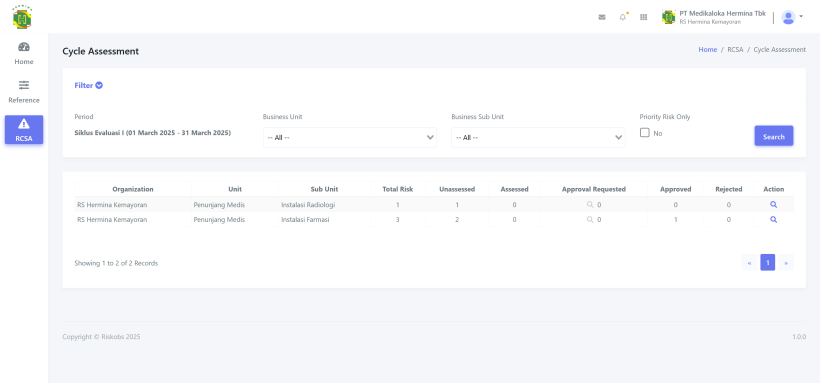The height and width of the screenshot is (383, 820).
Task: Click the Copyright Riskobs 2025 footer text
Action: pyautogui.click(x=101, y=337)
